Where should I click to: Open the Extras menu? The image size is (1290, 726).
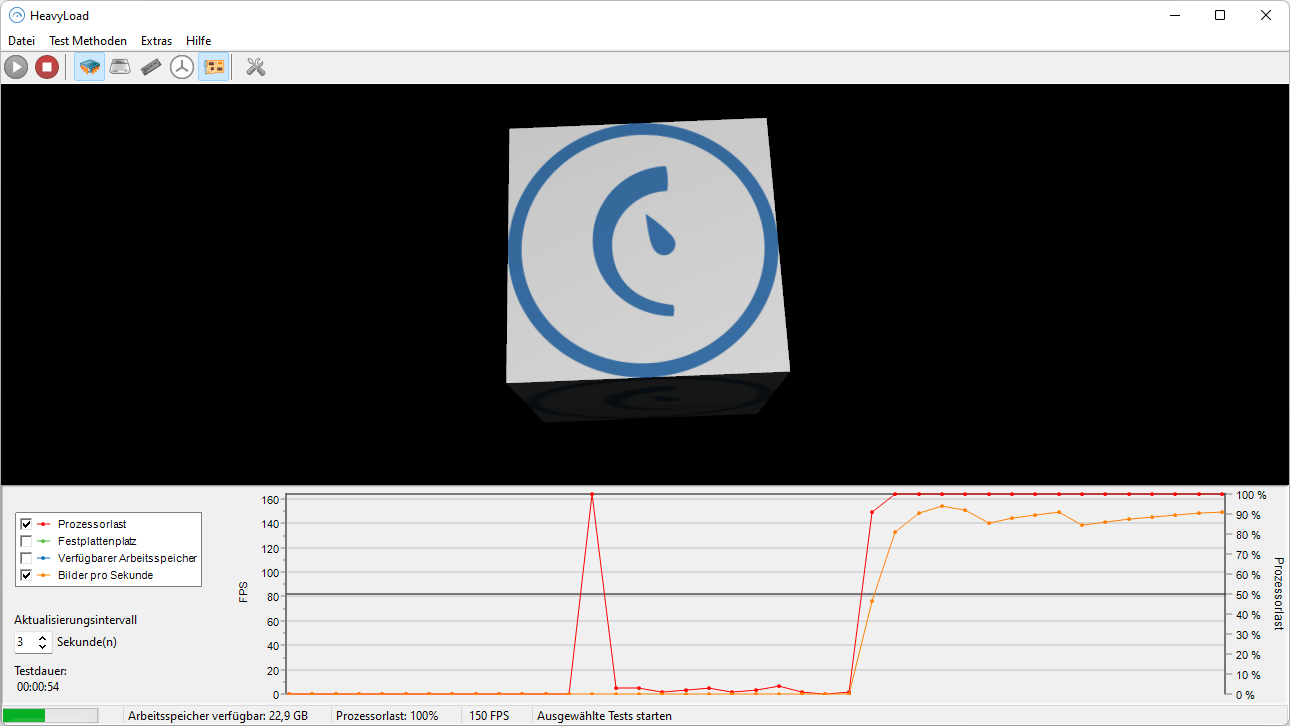[156, 41]
